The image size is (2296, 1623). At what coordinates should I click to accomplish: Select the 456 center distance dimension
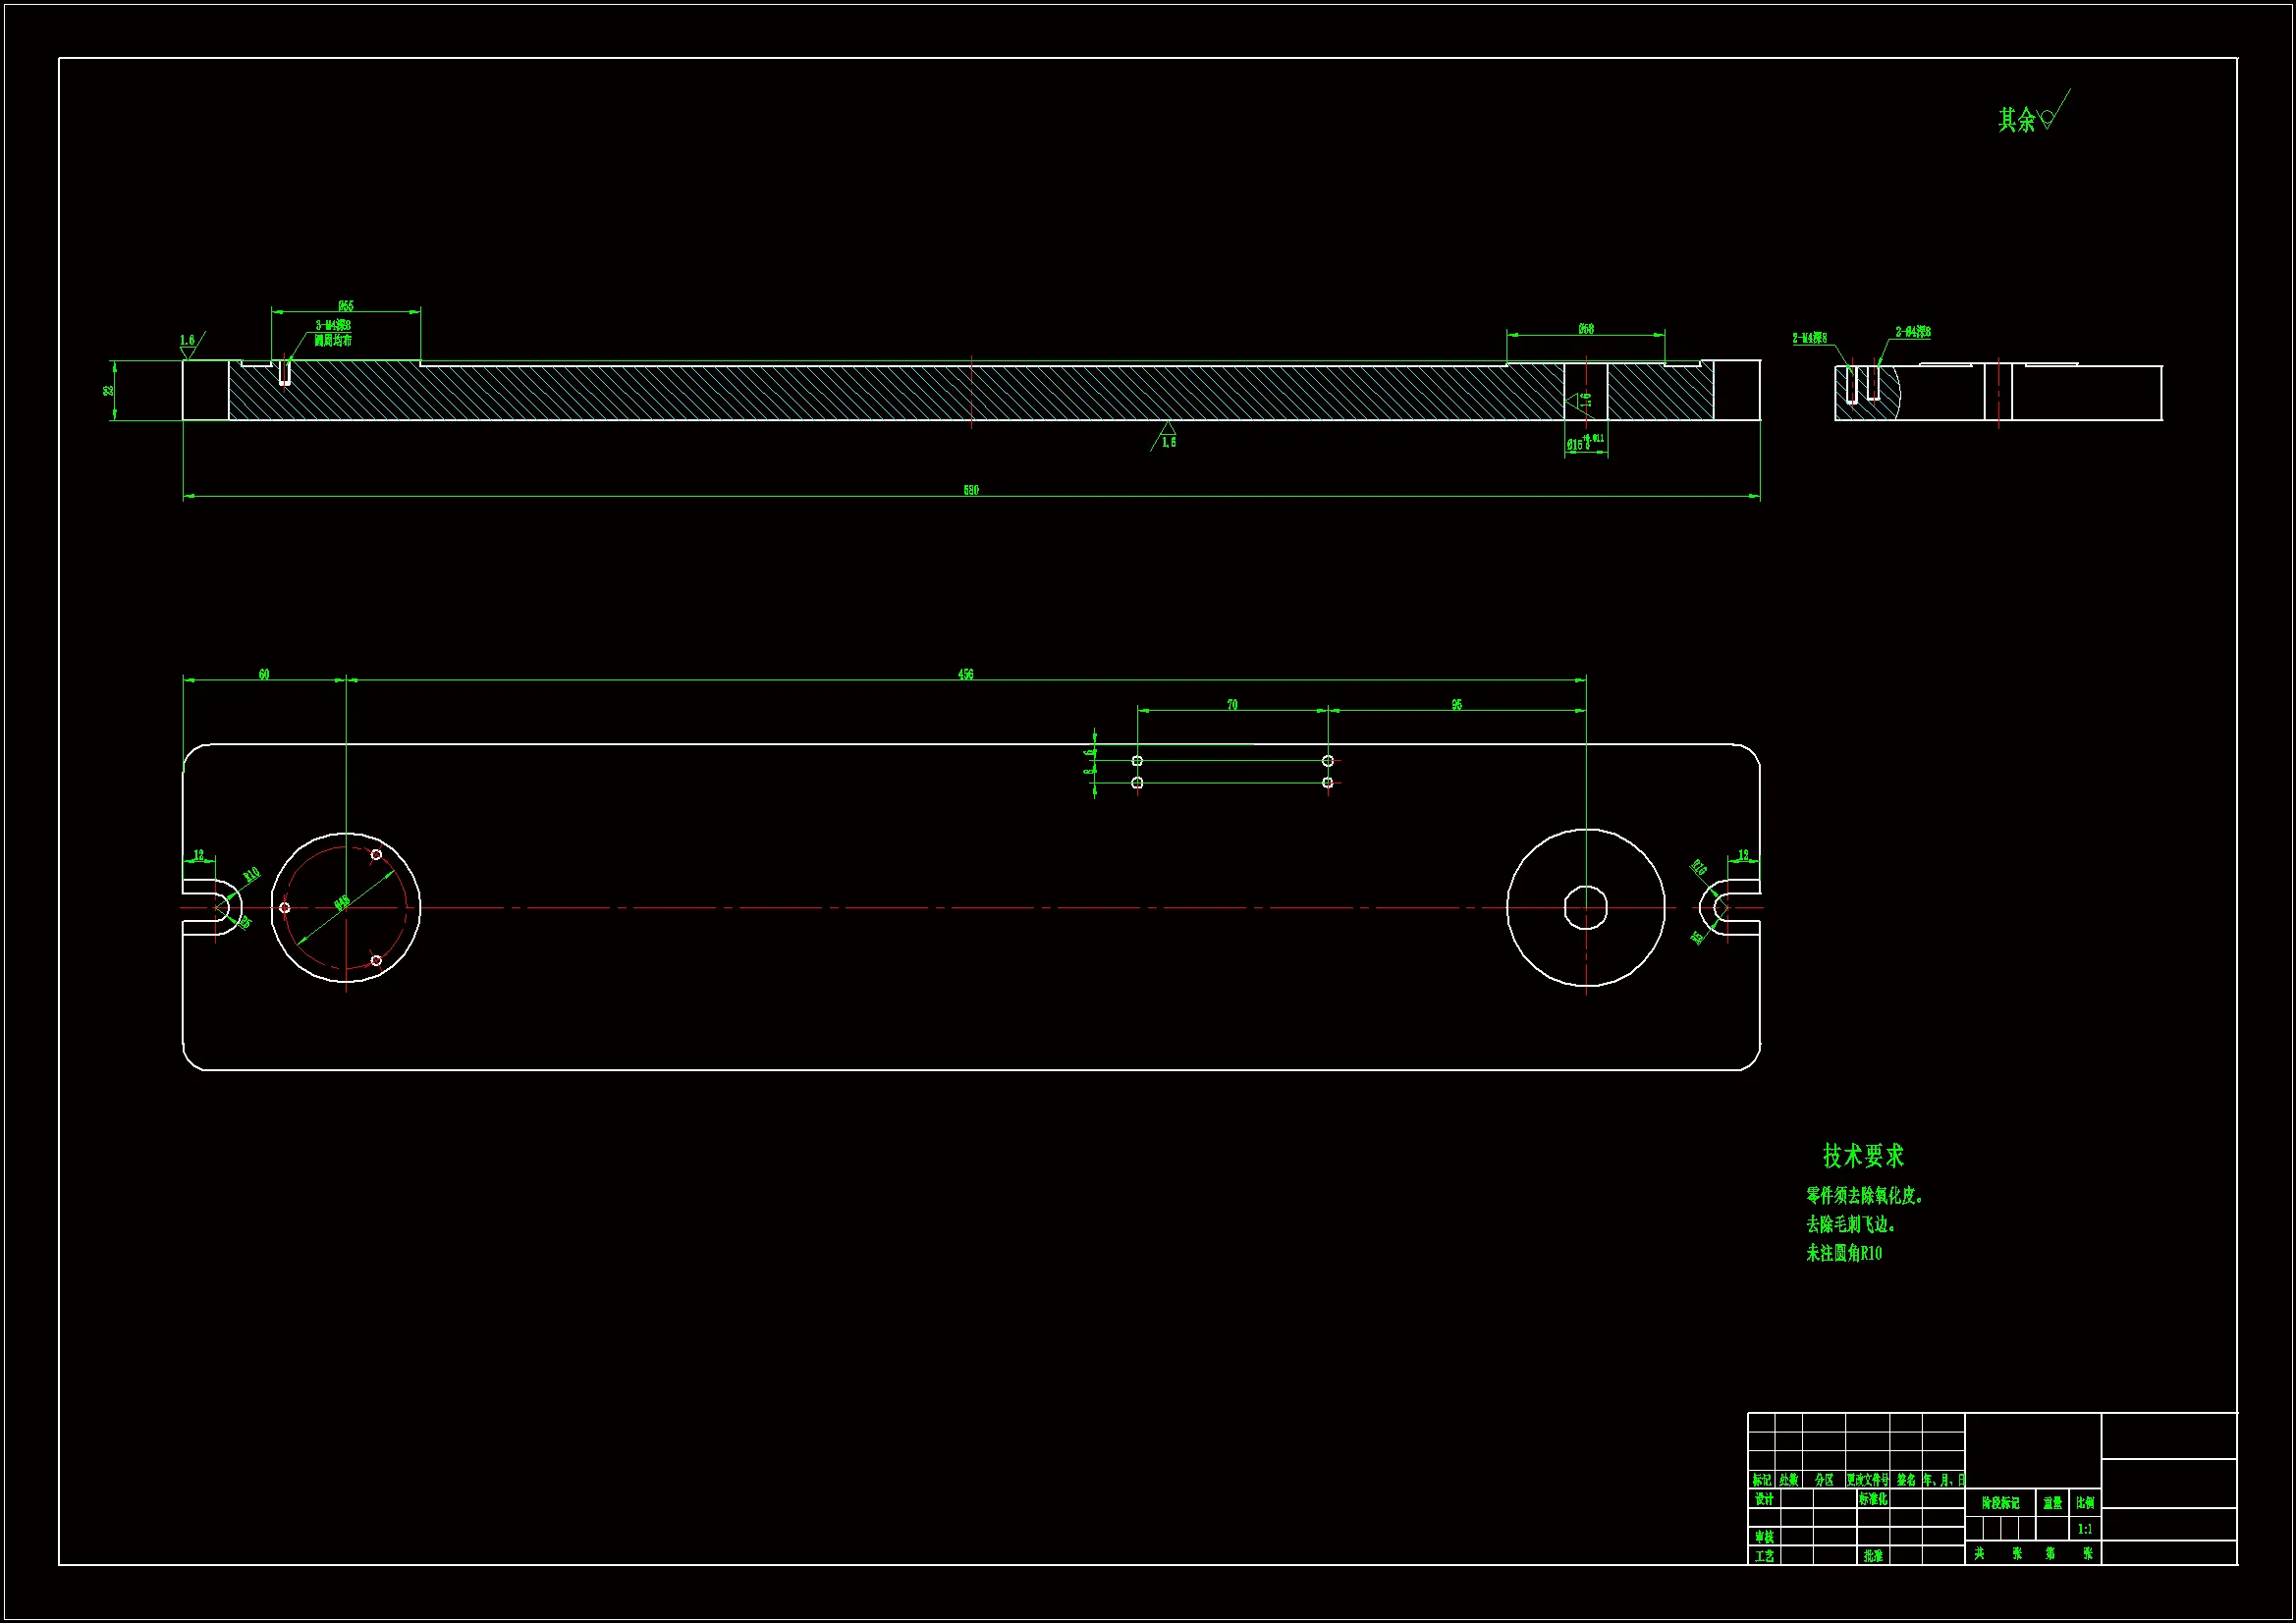(x=965, y=674)
